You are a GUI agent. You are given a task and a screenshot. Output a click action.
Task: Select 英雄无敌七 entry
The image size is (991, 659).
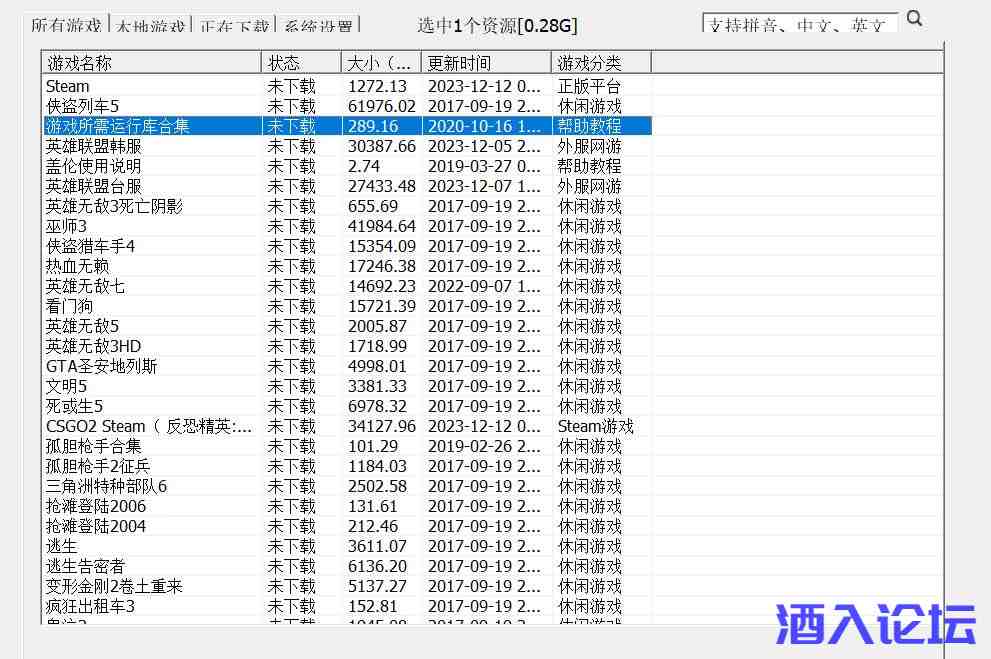[x=346, y=286]
